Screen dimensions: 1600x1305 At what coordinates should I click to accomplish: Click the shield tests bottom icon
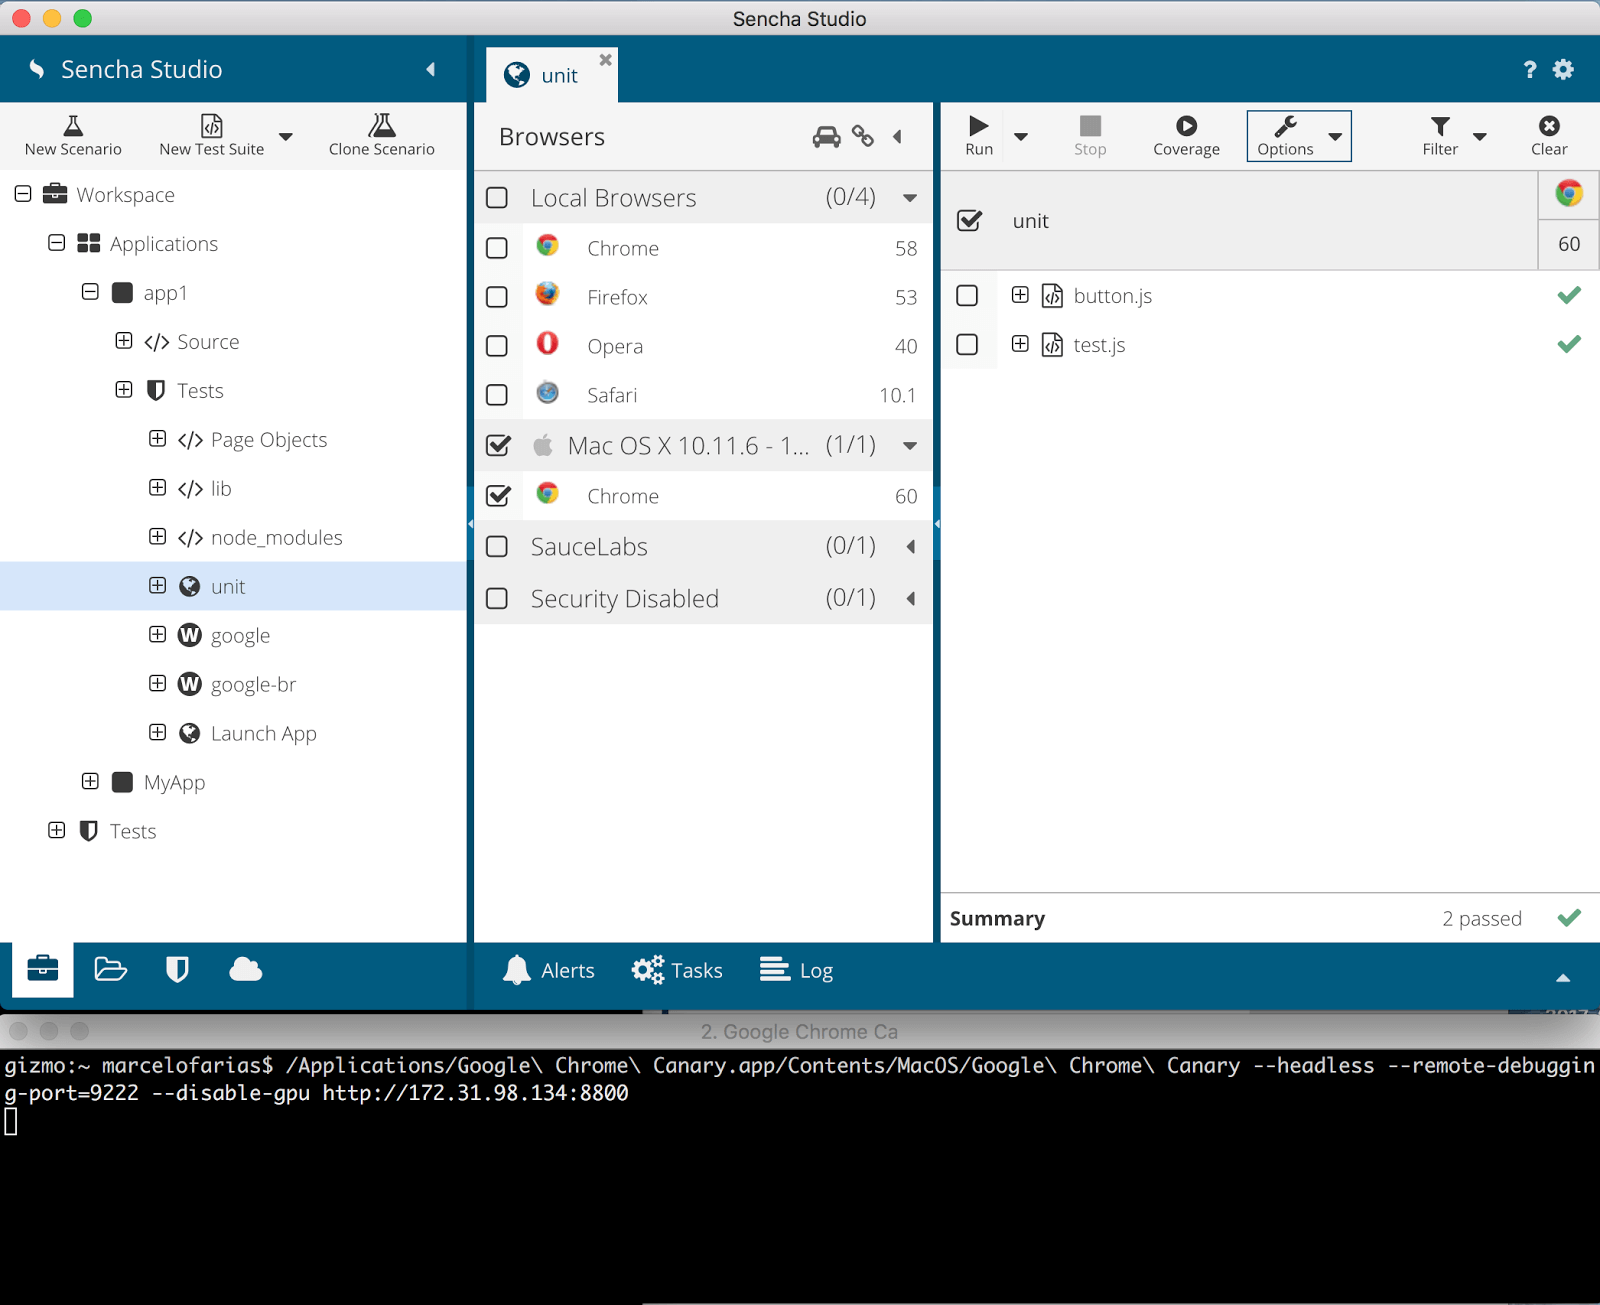177,969
